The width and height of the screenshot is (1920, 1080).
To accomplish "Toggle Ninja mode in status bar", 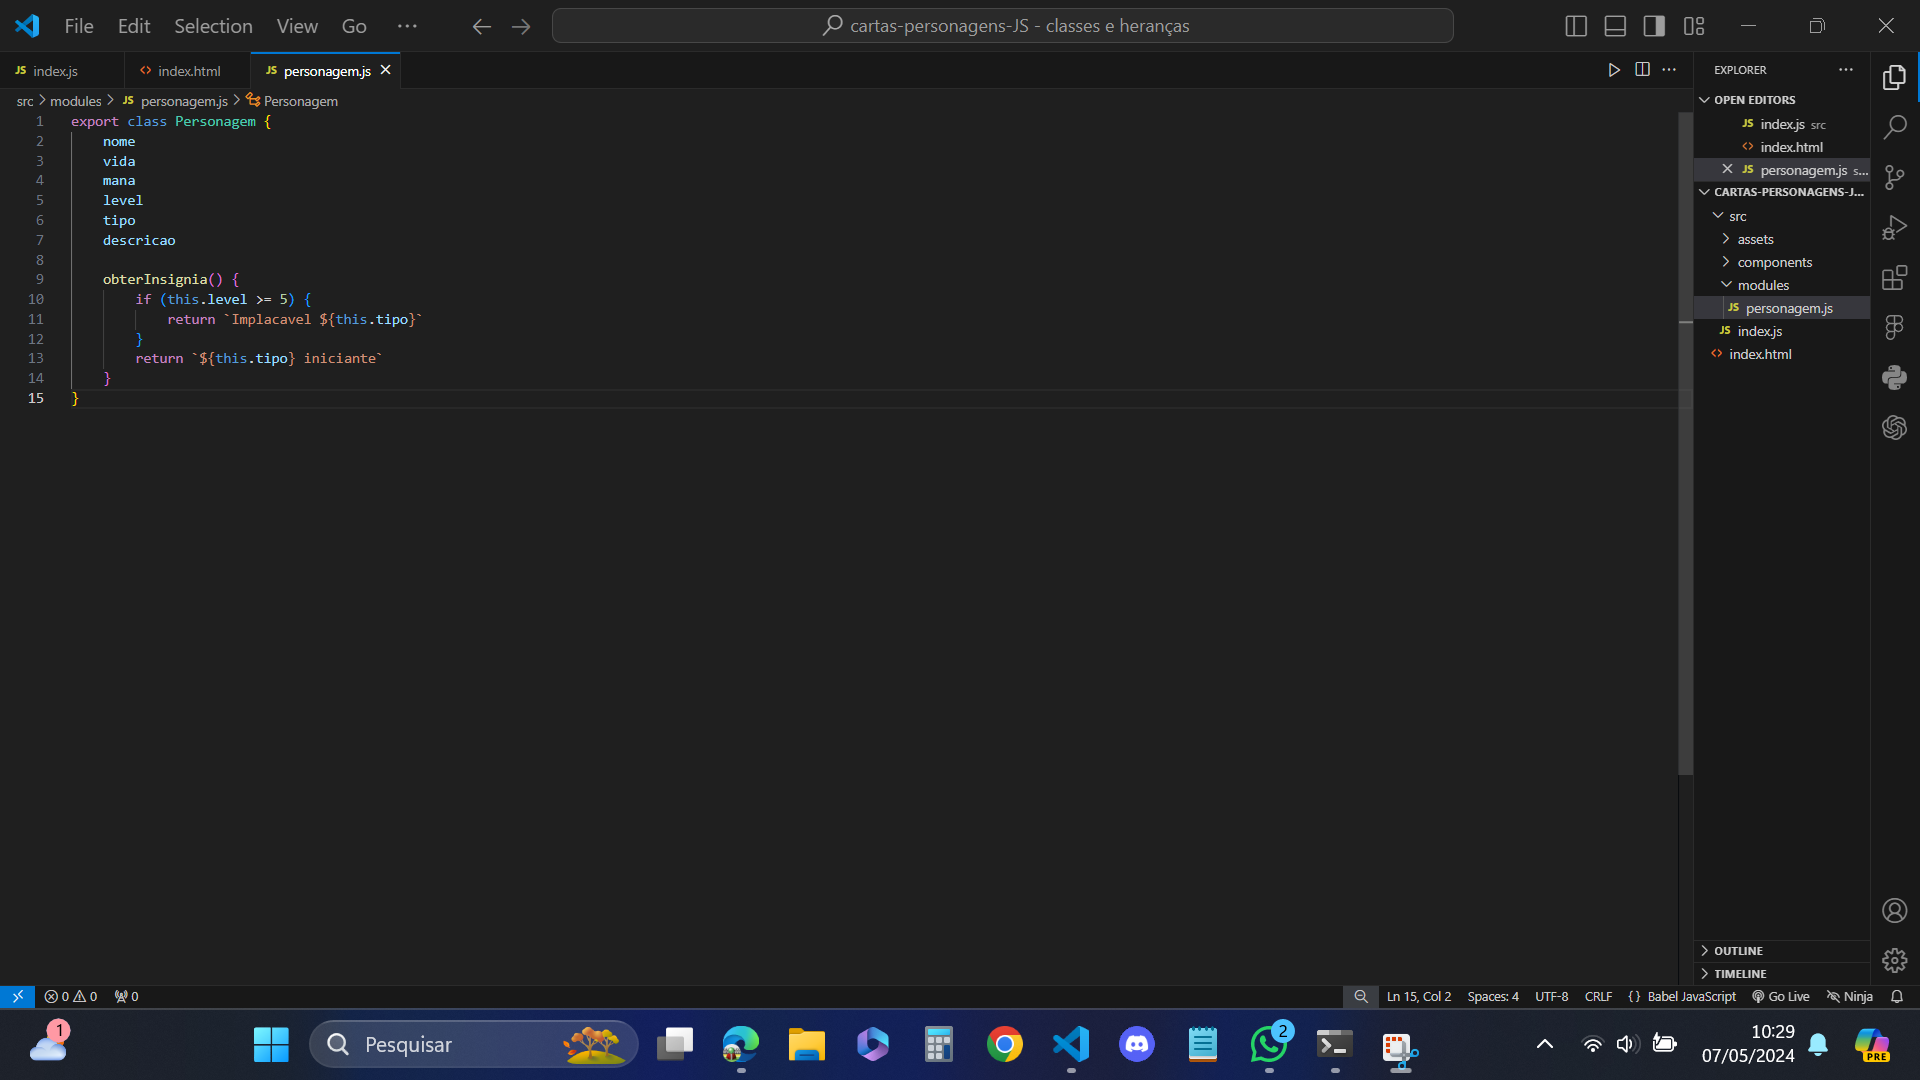I will tap(1849, 996).
